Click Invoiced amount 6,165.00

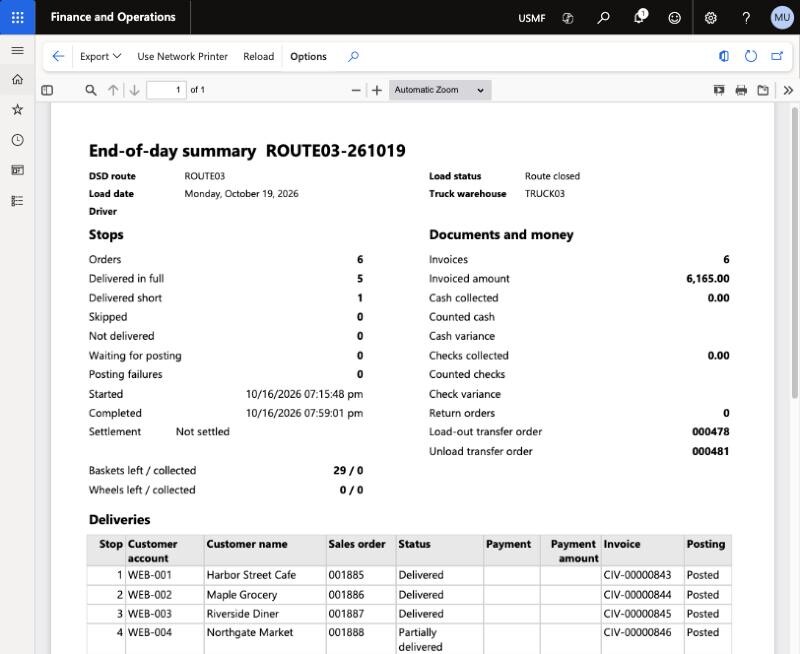coord(708,279)
